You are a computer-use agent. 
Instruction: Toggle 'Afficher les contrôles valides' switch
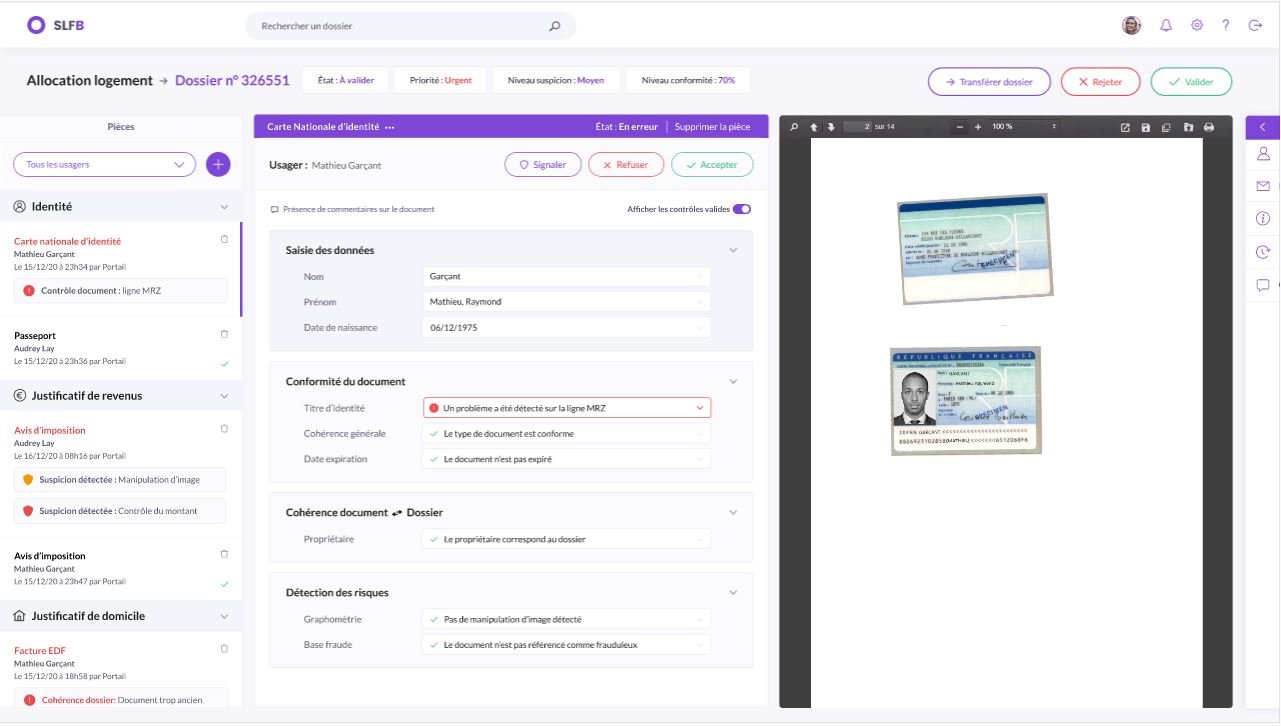(741, 209)
